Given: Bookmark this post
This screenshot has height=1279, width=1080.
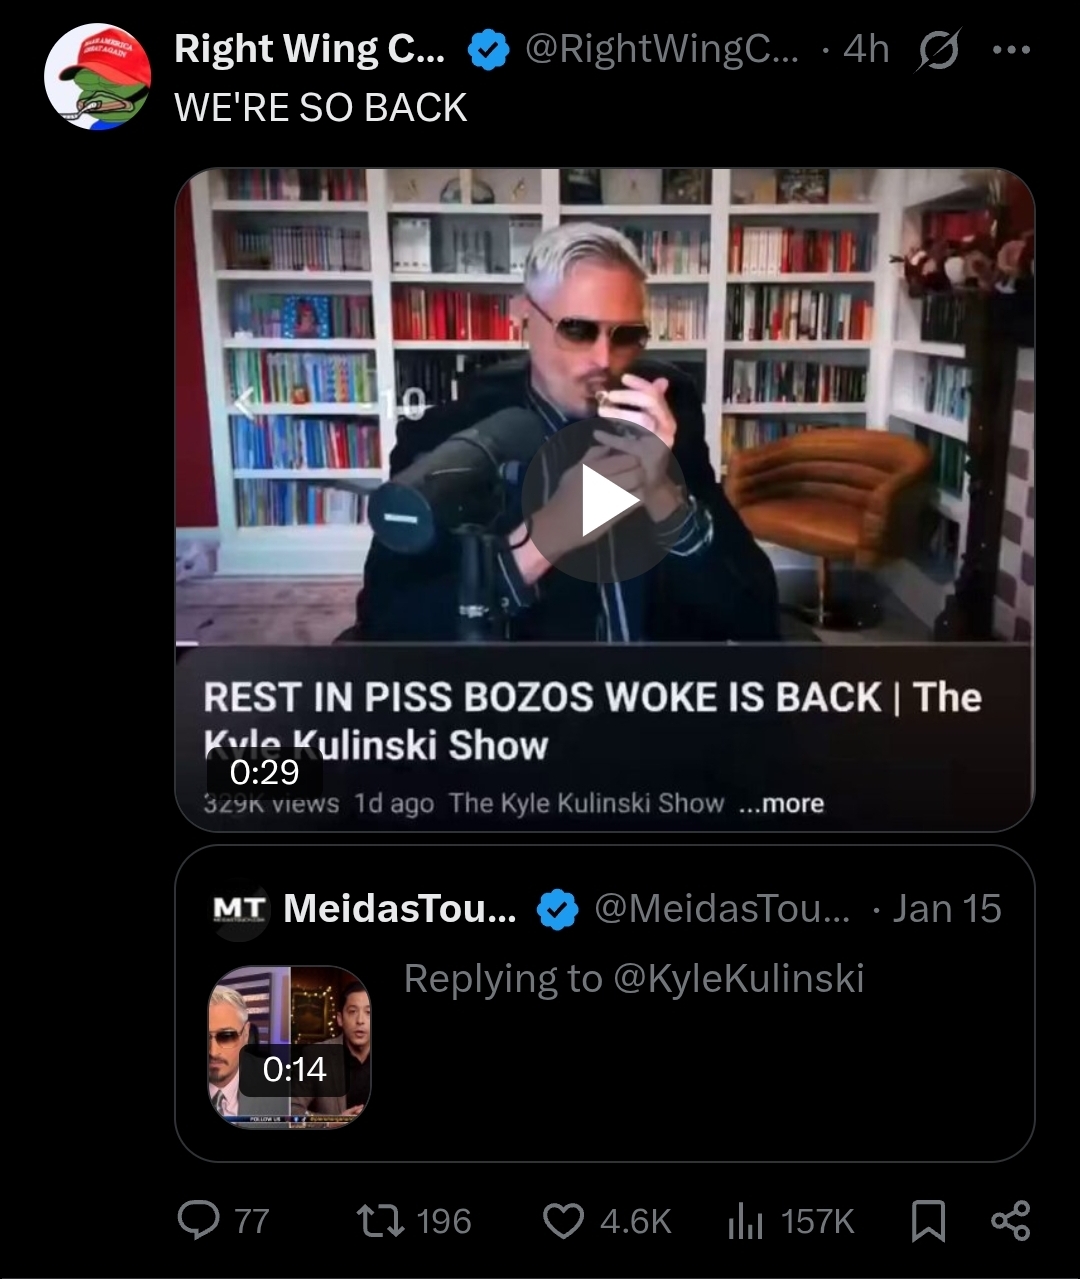Looking at the screenshot, I should (x=928, y=1221).
